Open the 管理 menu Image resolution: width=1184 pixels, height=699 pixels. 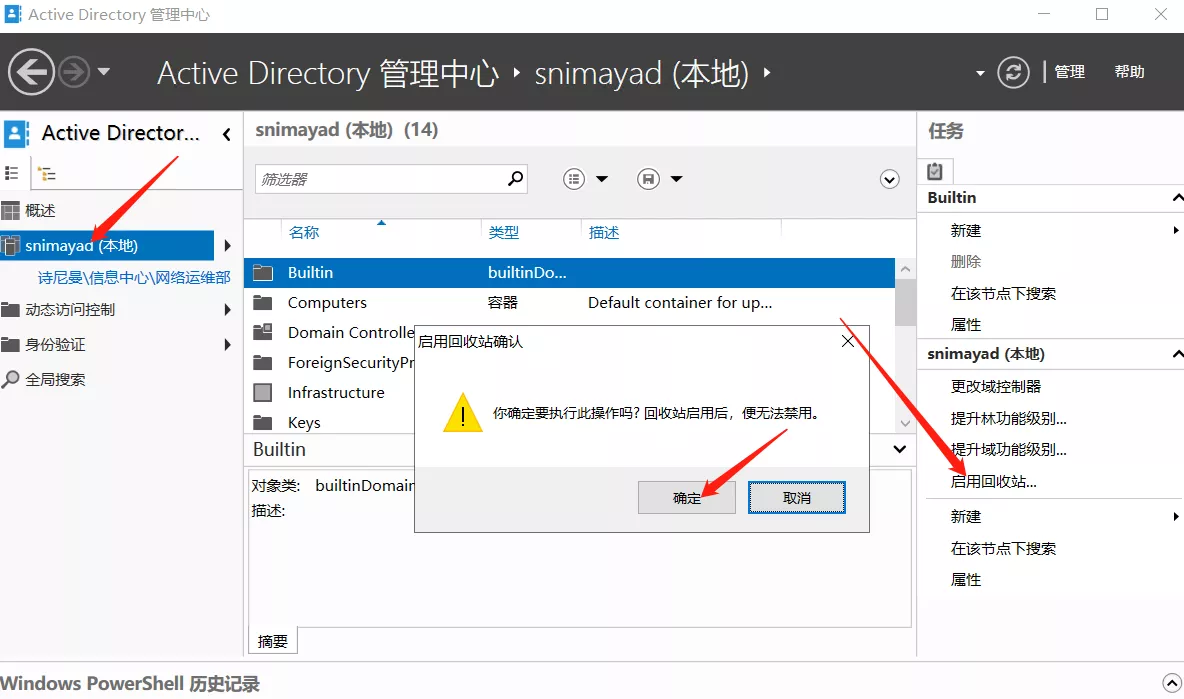click(1069, 72)
